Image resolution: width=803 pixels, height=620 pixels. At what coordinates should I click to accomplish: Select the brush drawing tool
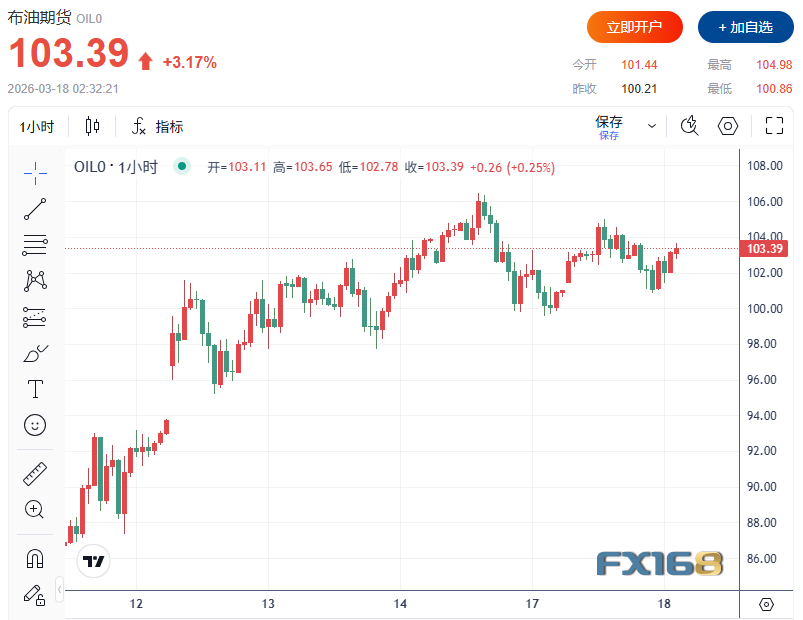(x=35, y=353)
